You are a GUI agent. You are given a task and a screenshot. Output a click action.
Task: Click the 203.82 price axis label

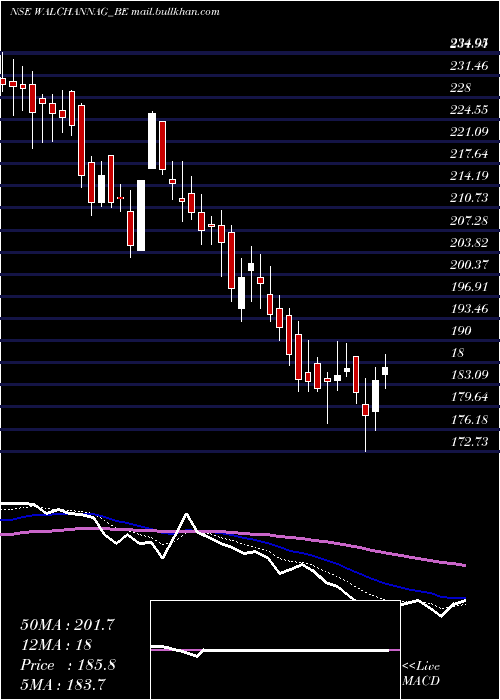coord(469,242)
